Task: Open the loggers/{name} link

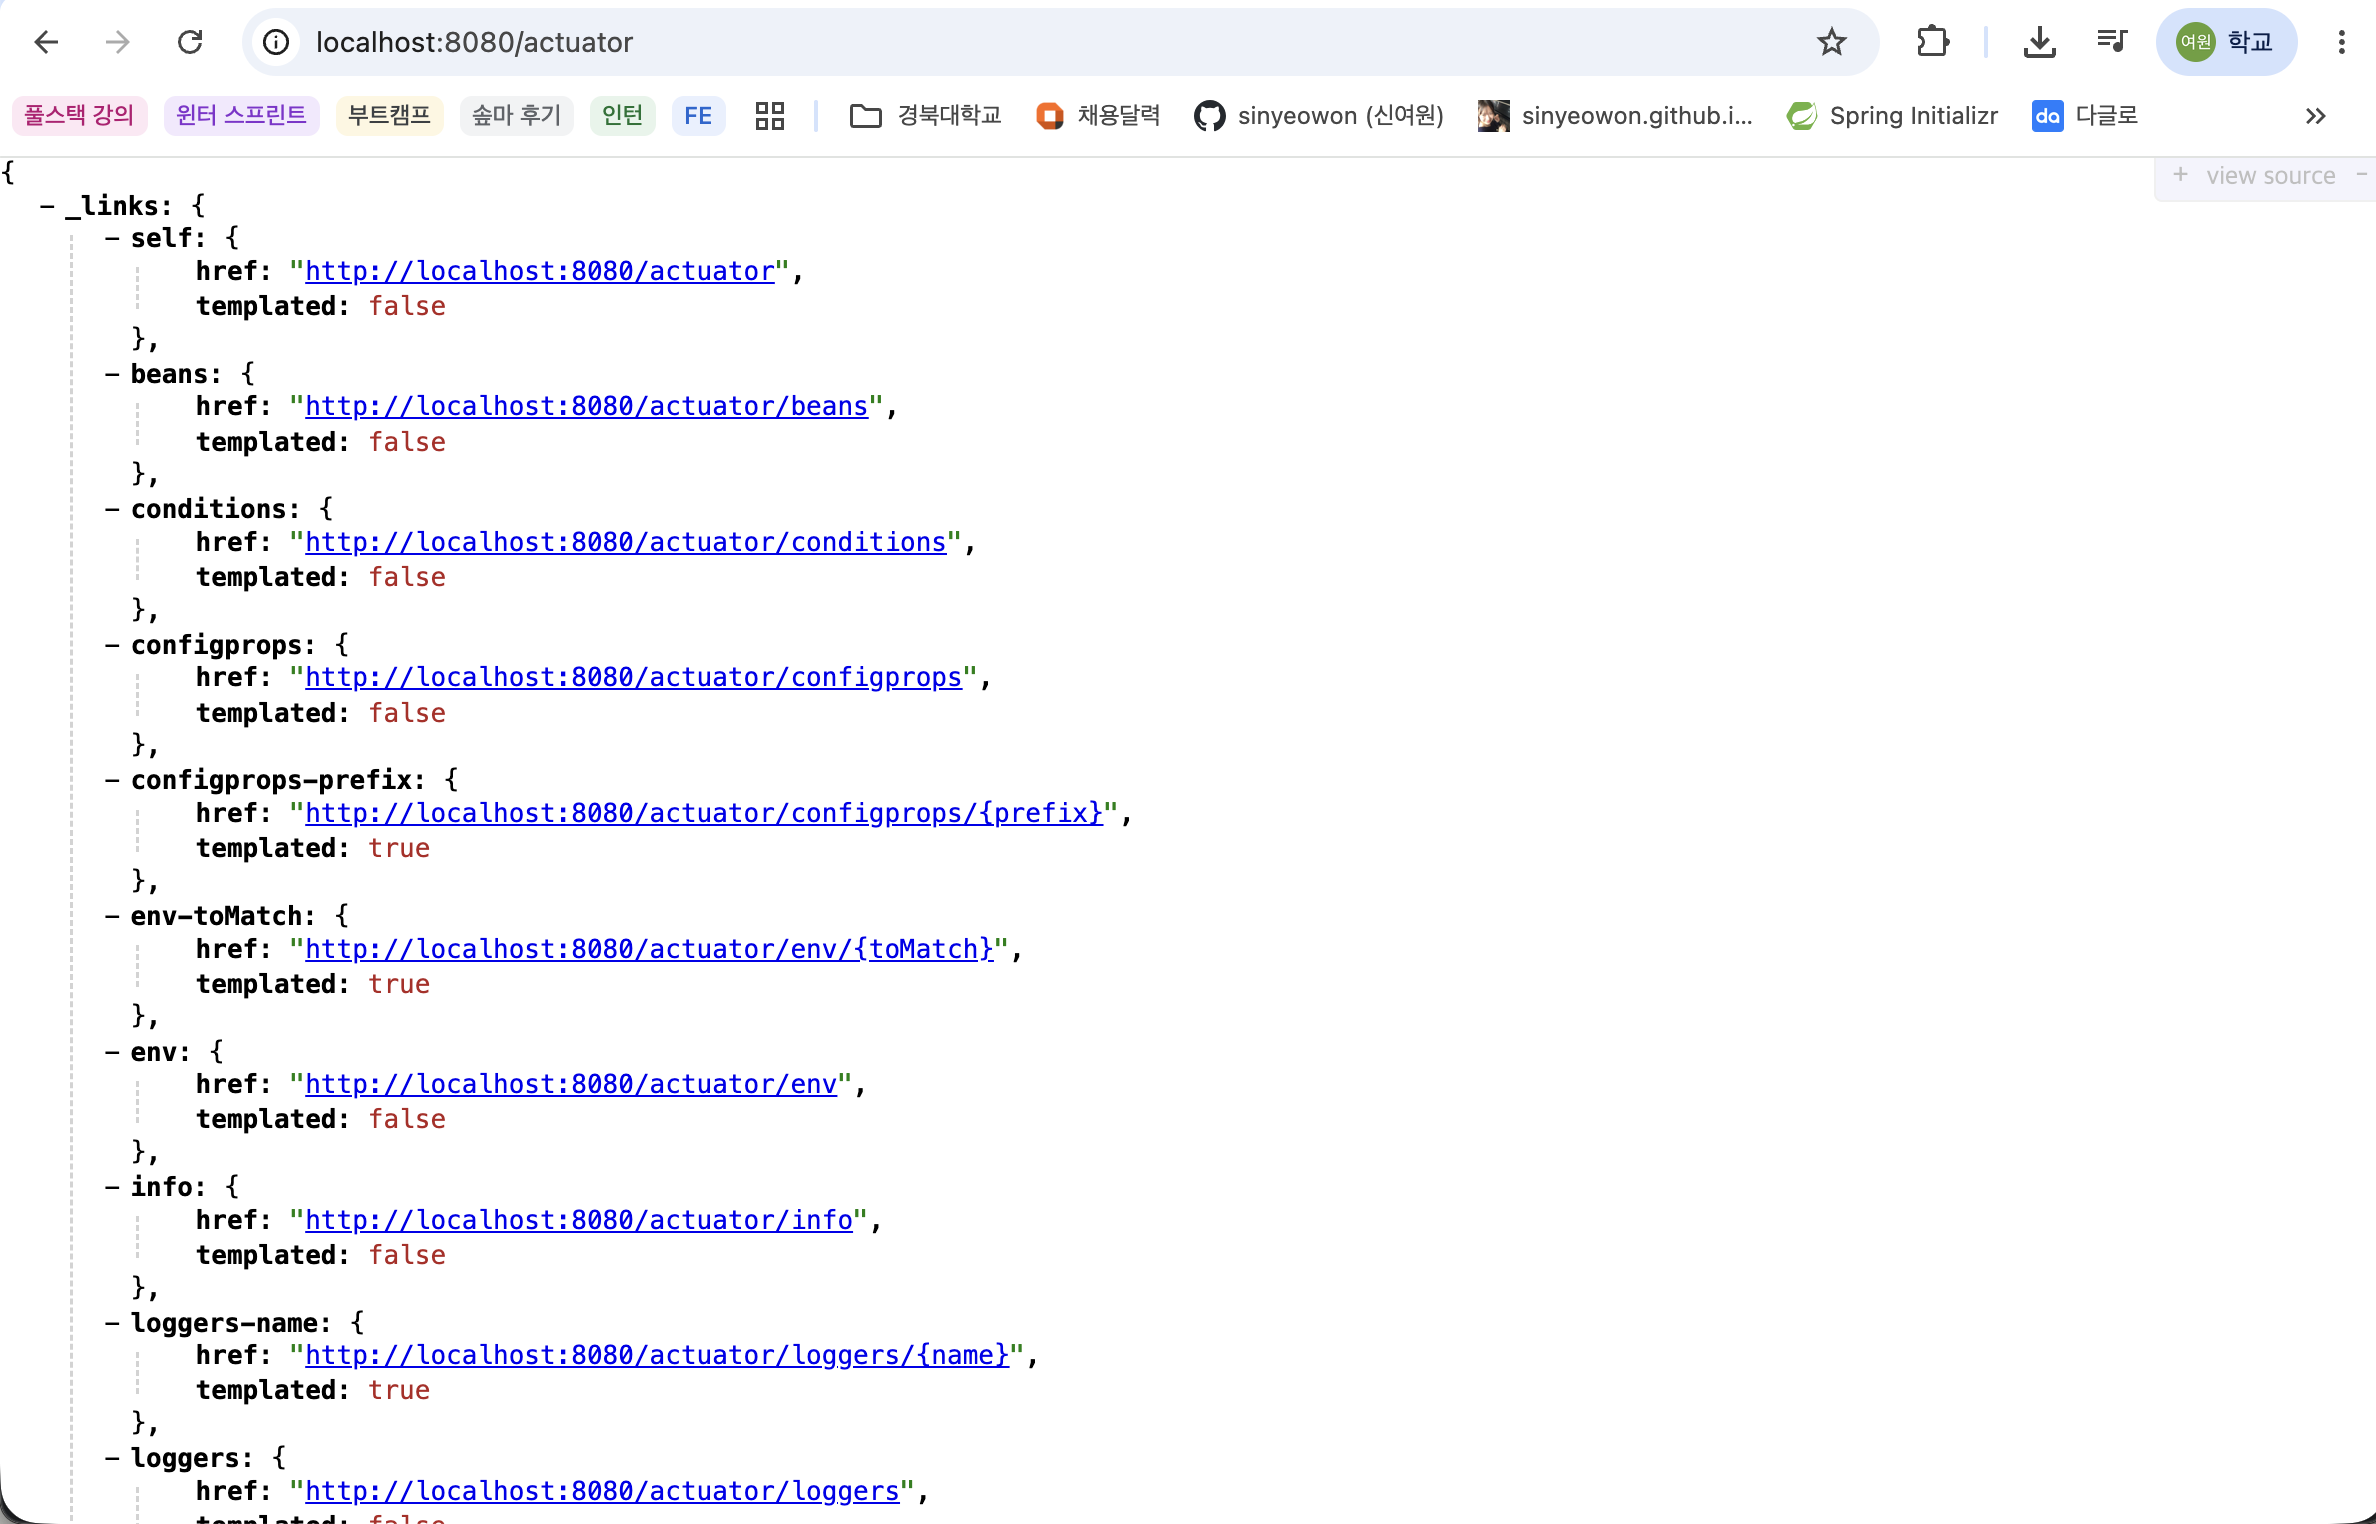Action: (657, 1355)
